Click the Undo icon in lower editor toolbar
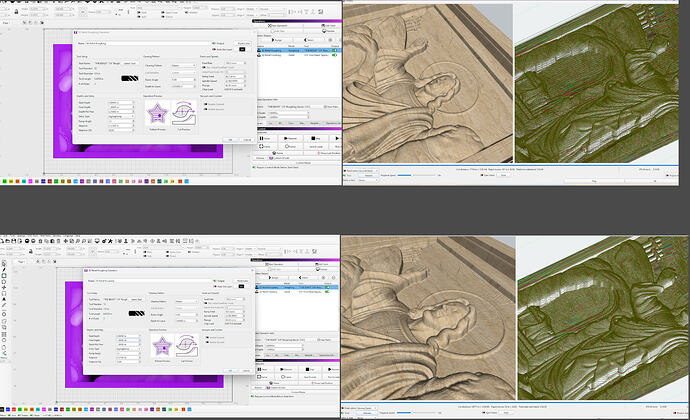The width and height of the screenshot is (690, 420). click(27, 241)
